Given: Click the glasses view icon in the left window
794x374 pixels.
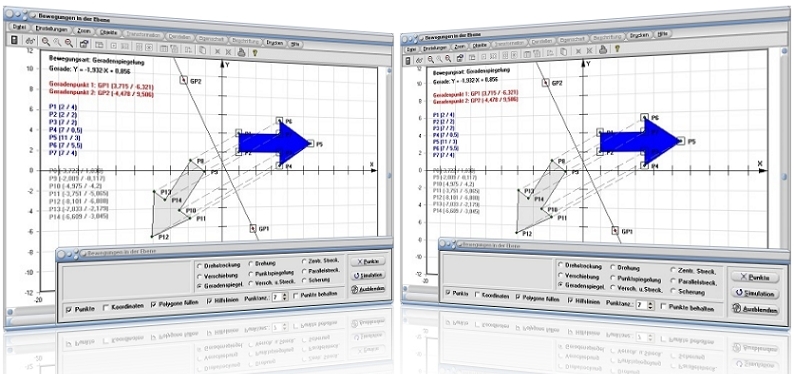Looking at the screenshot, I should tap(30, 40).
